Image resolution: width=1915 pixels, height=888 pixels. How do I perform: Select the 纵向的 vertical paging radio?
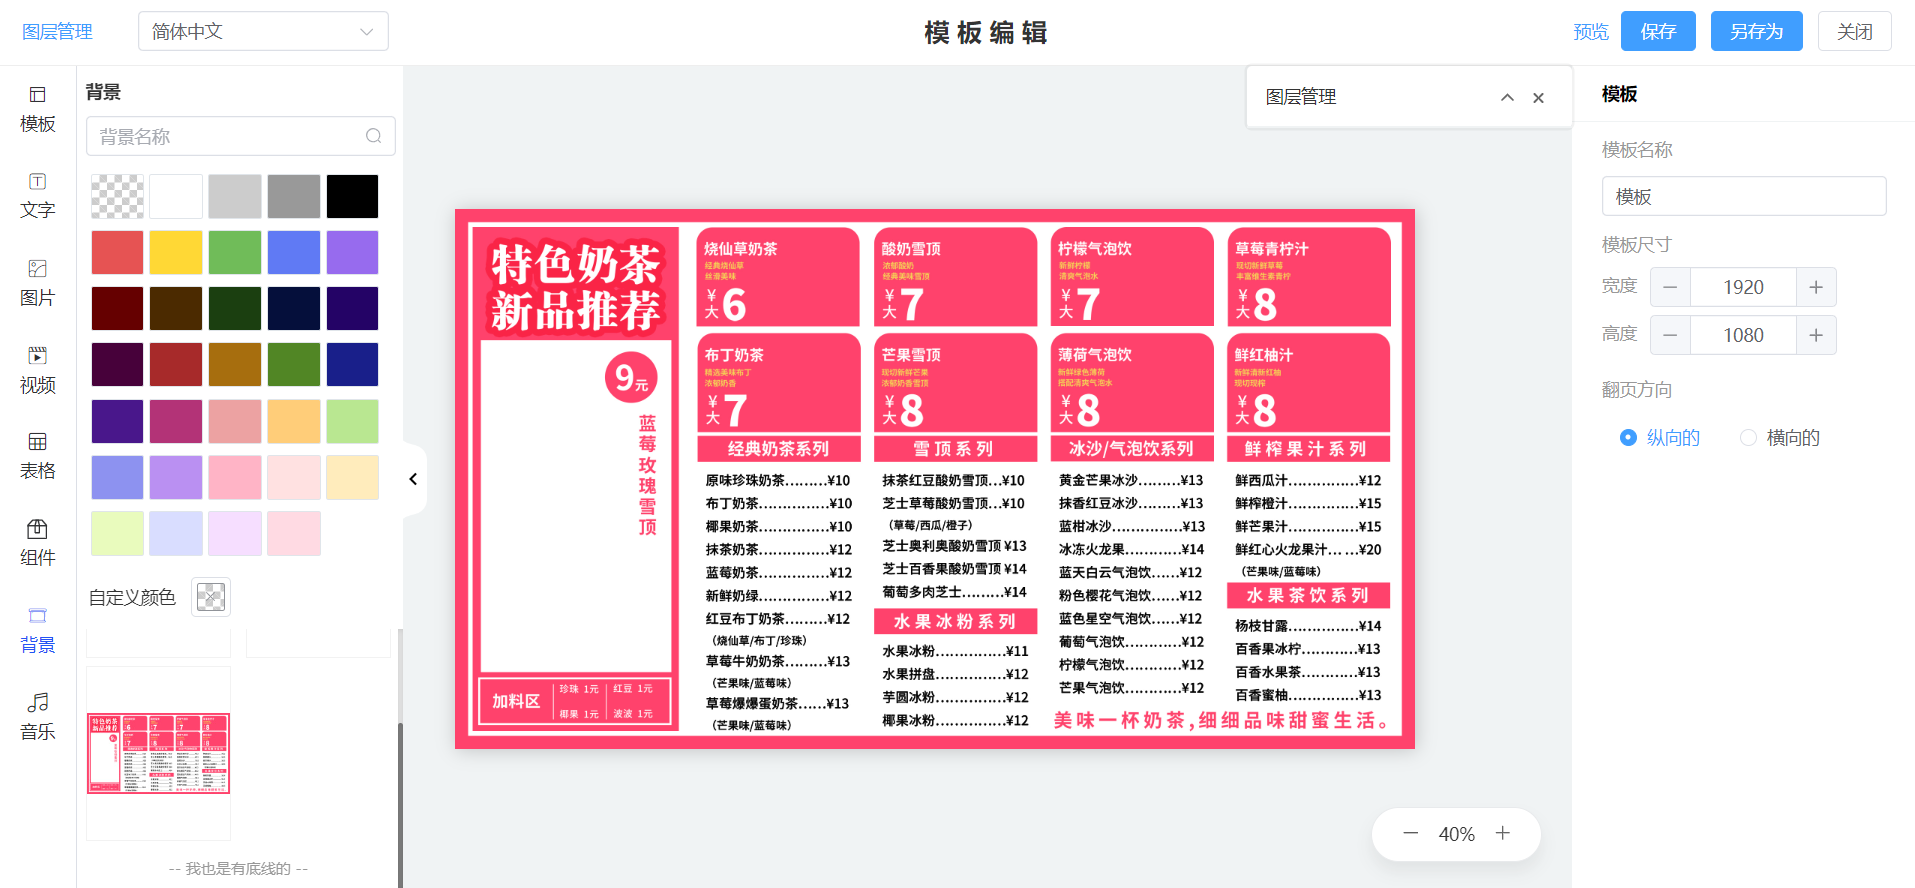click(x=1628, y=437)
